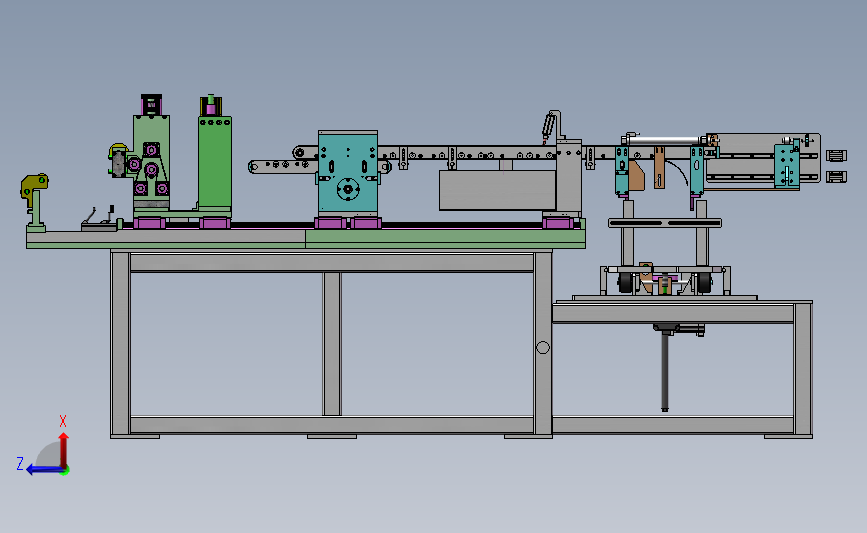This screenshot has width=867, height=533.
Task: Select the dark motor block atop the roller stand
Action: coord(152,104)
